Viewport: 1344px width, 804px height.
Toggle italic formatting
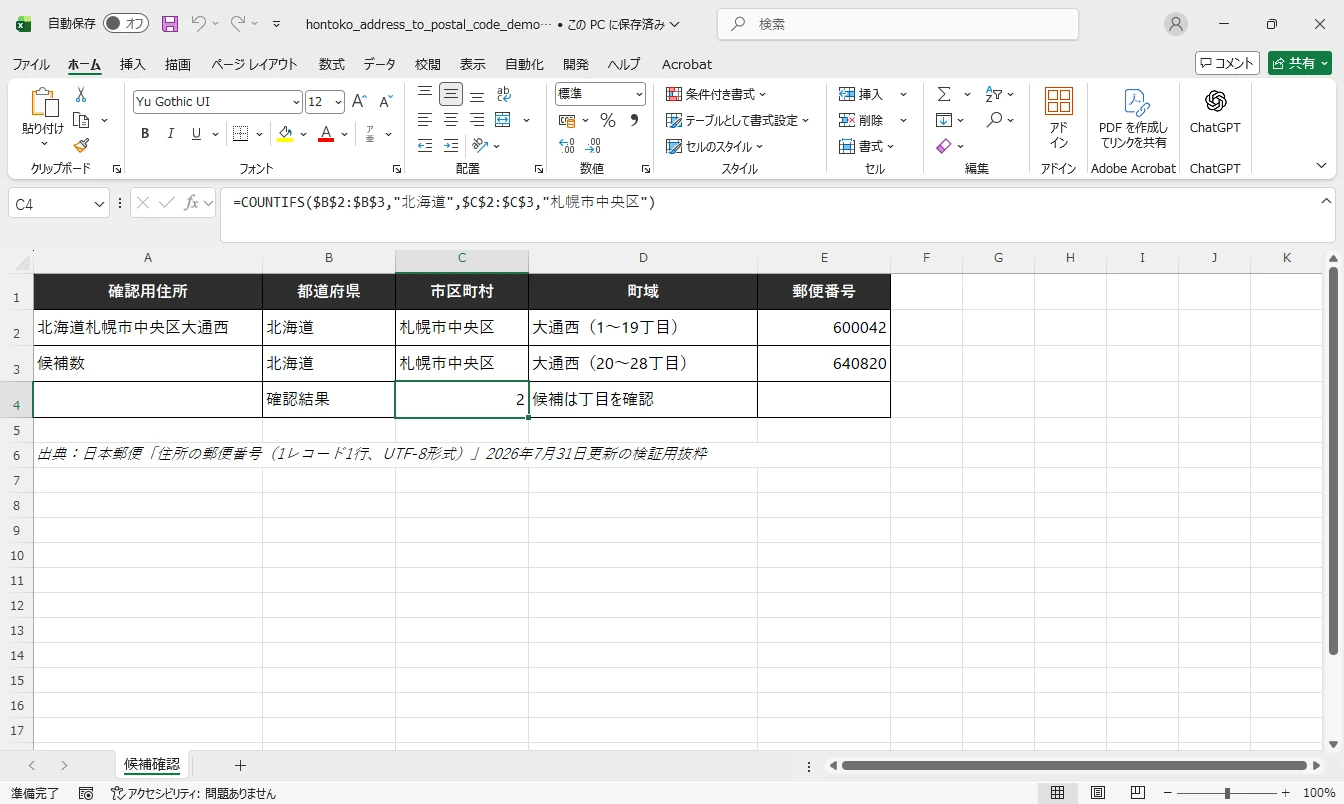pos(171,134)
